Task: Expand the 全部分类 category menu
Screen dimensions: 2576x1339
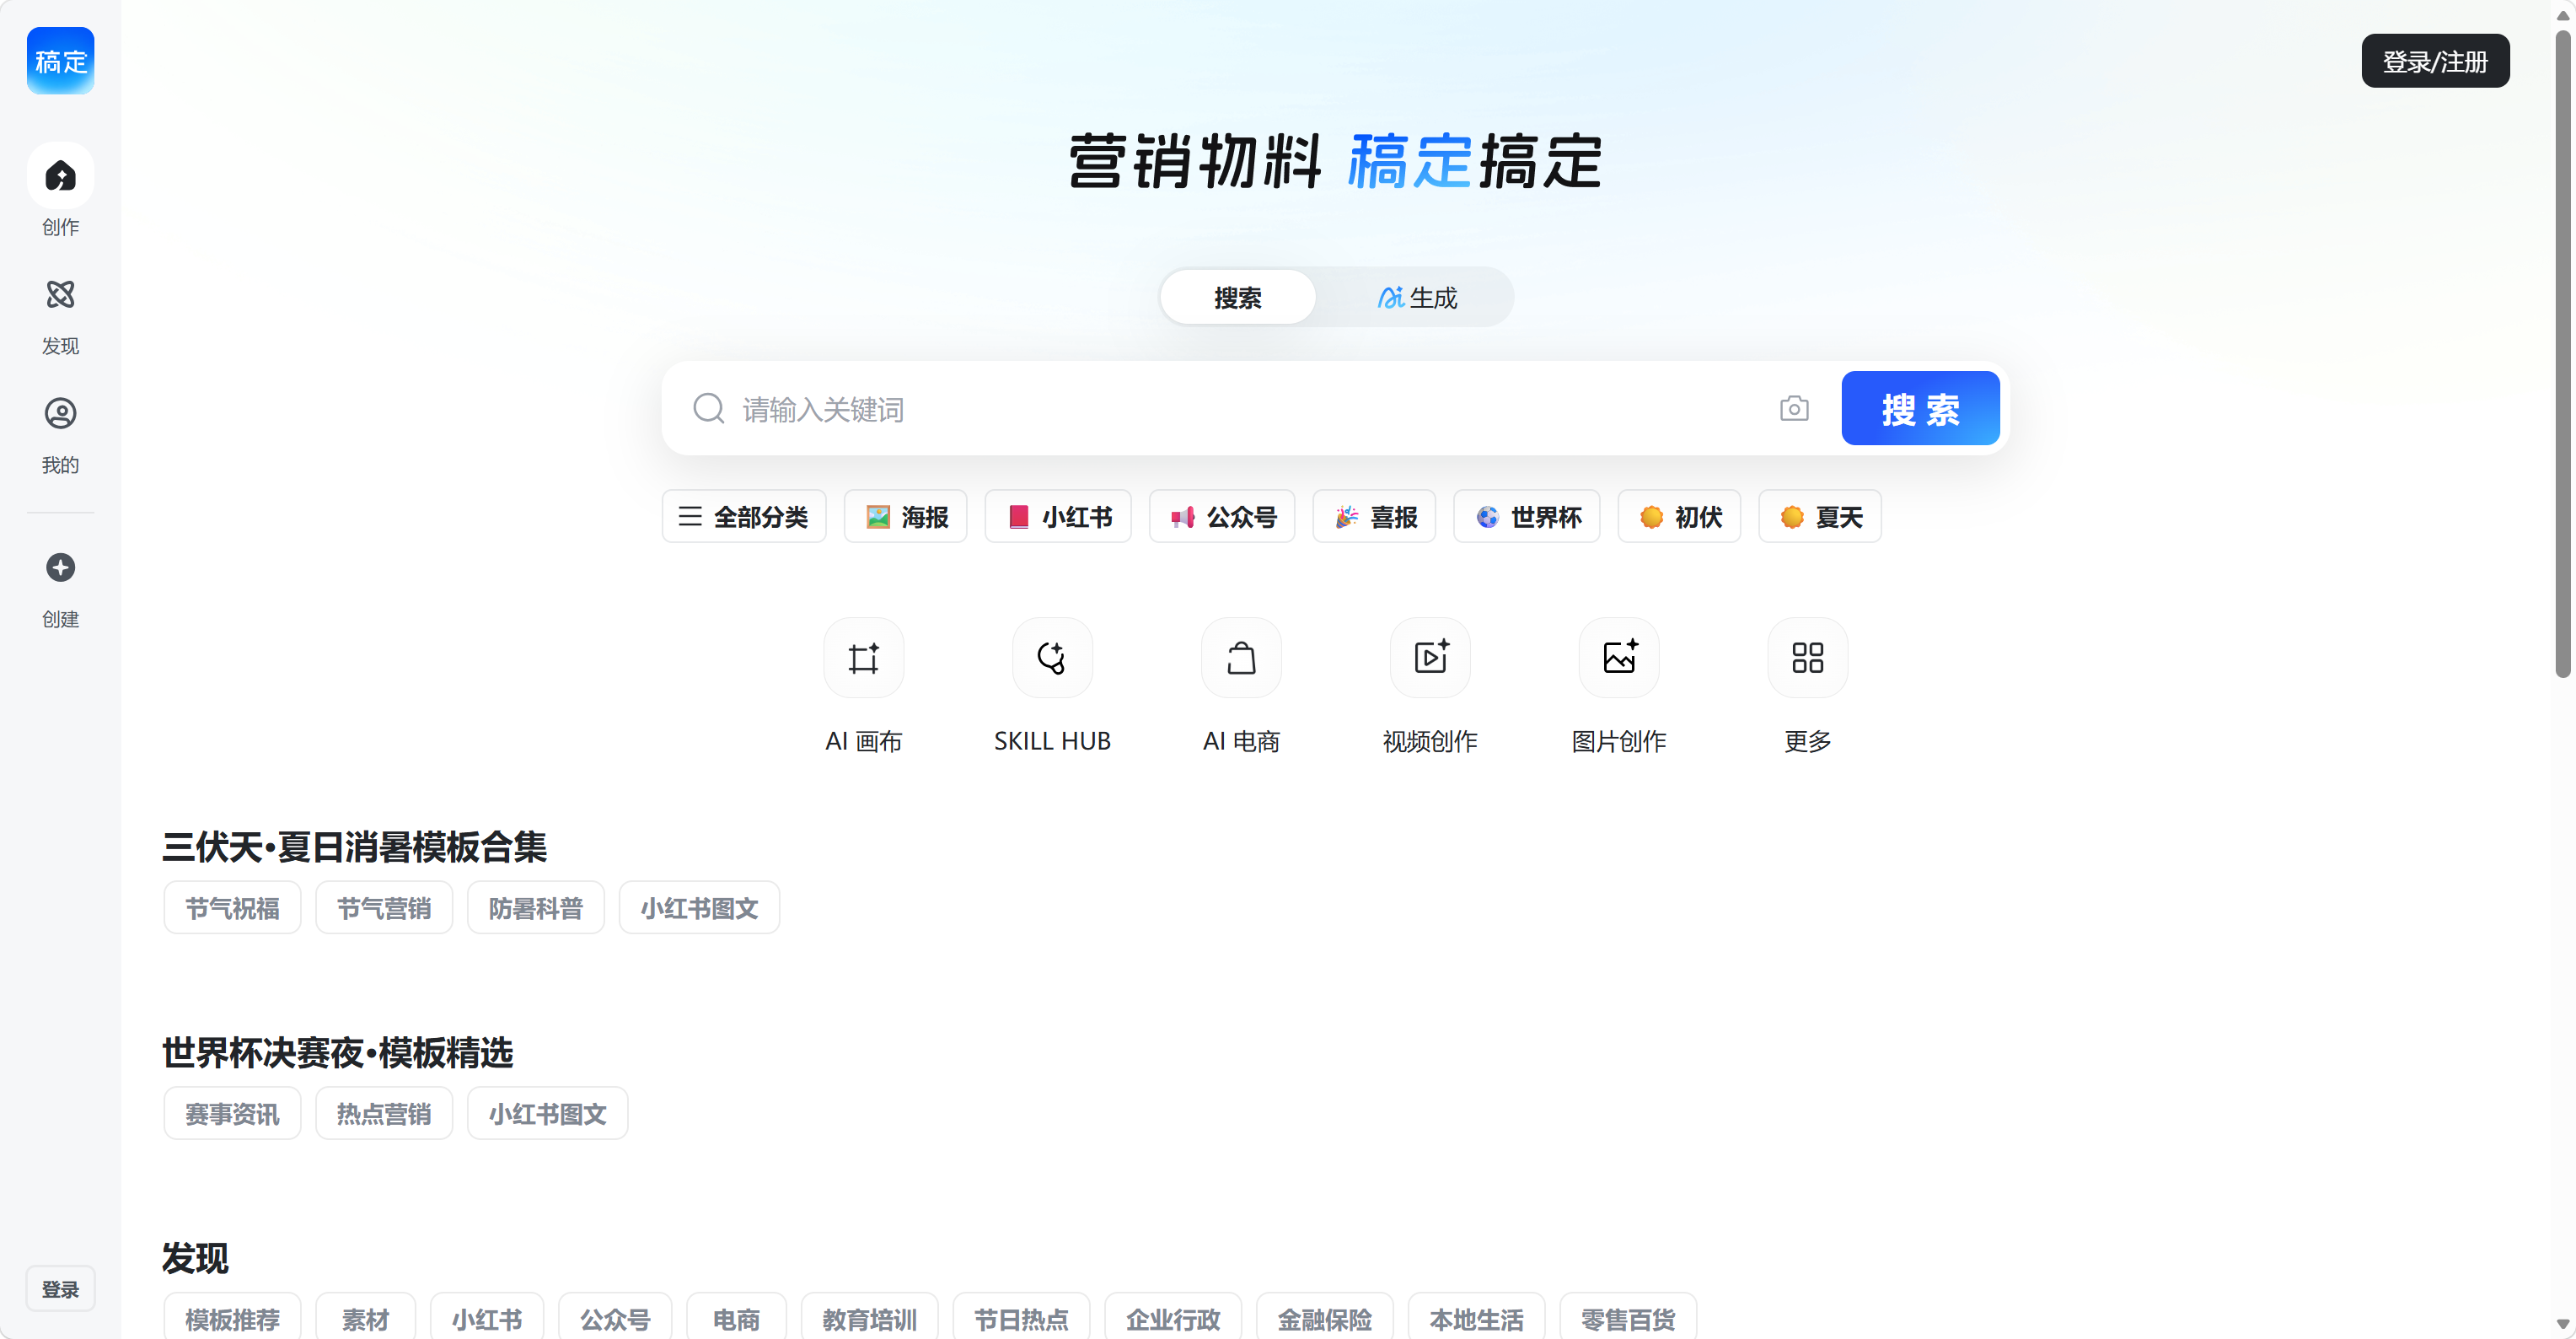Action: click(744, 516)
